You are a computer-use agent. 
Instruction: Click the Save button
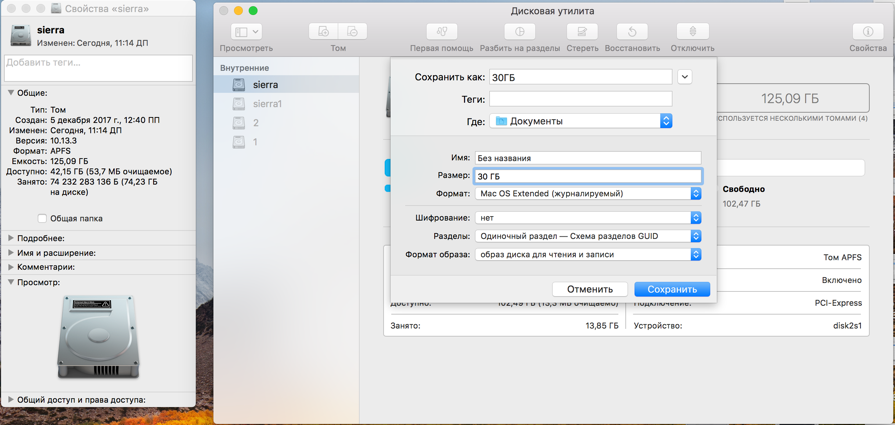point(672,289)
